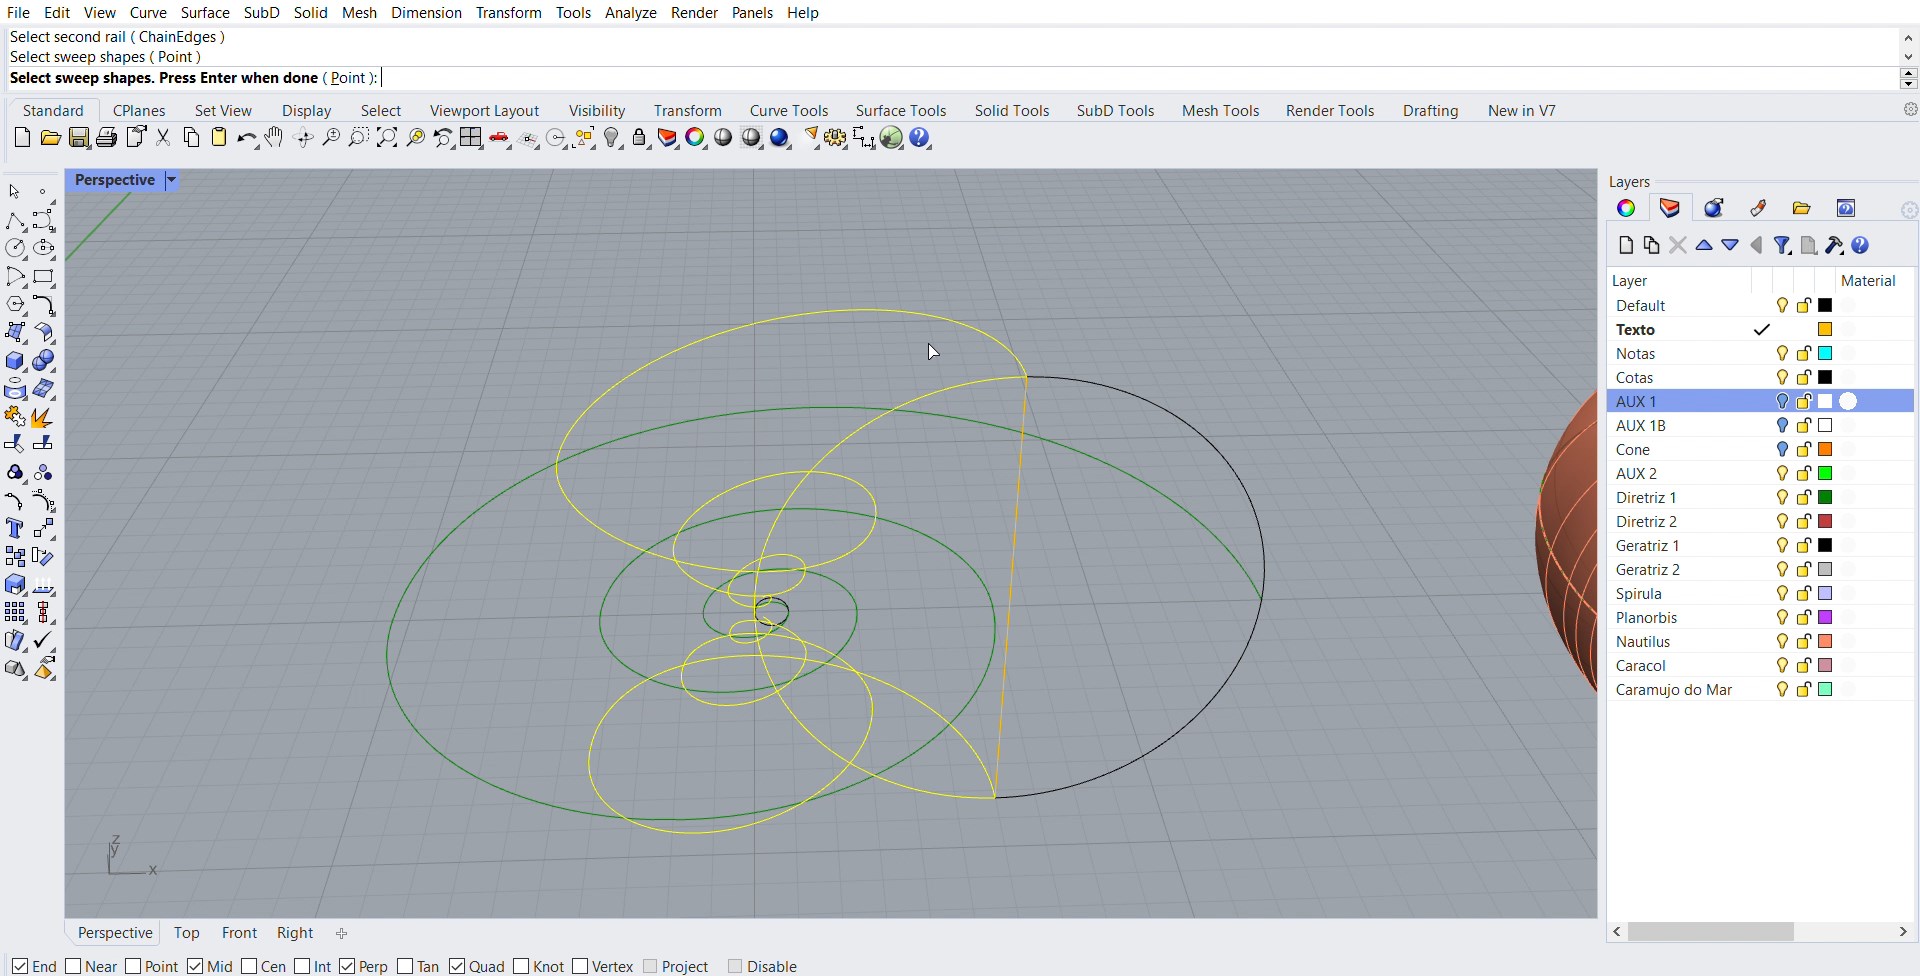Open a file with the folder icon
Screen dimensions: 1920x976
50,138
